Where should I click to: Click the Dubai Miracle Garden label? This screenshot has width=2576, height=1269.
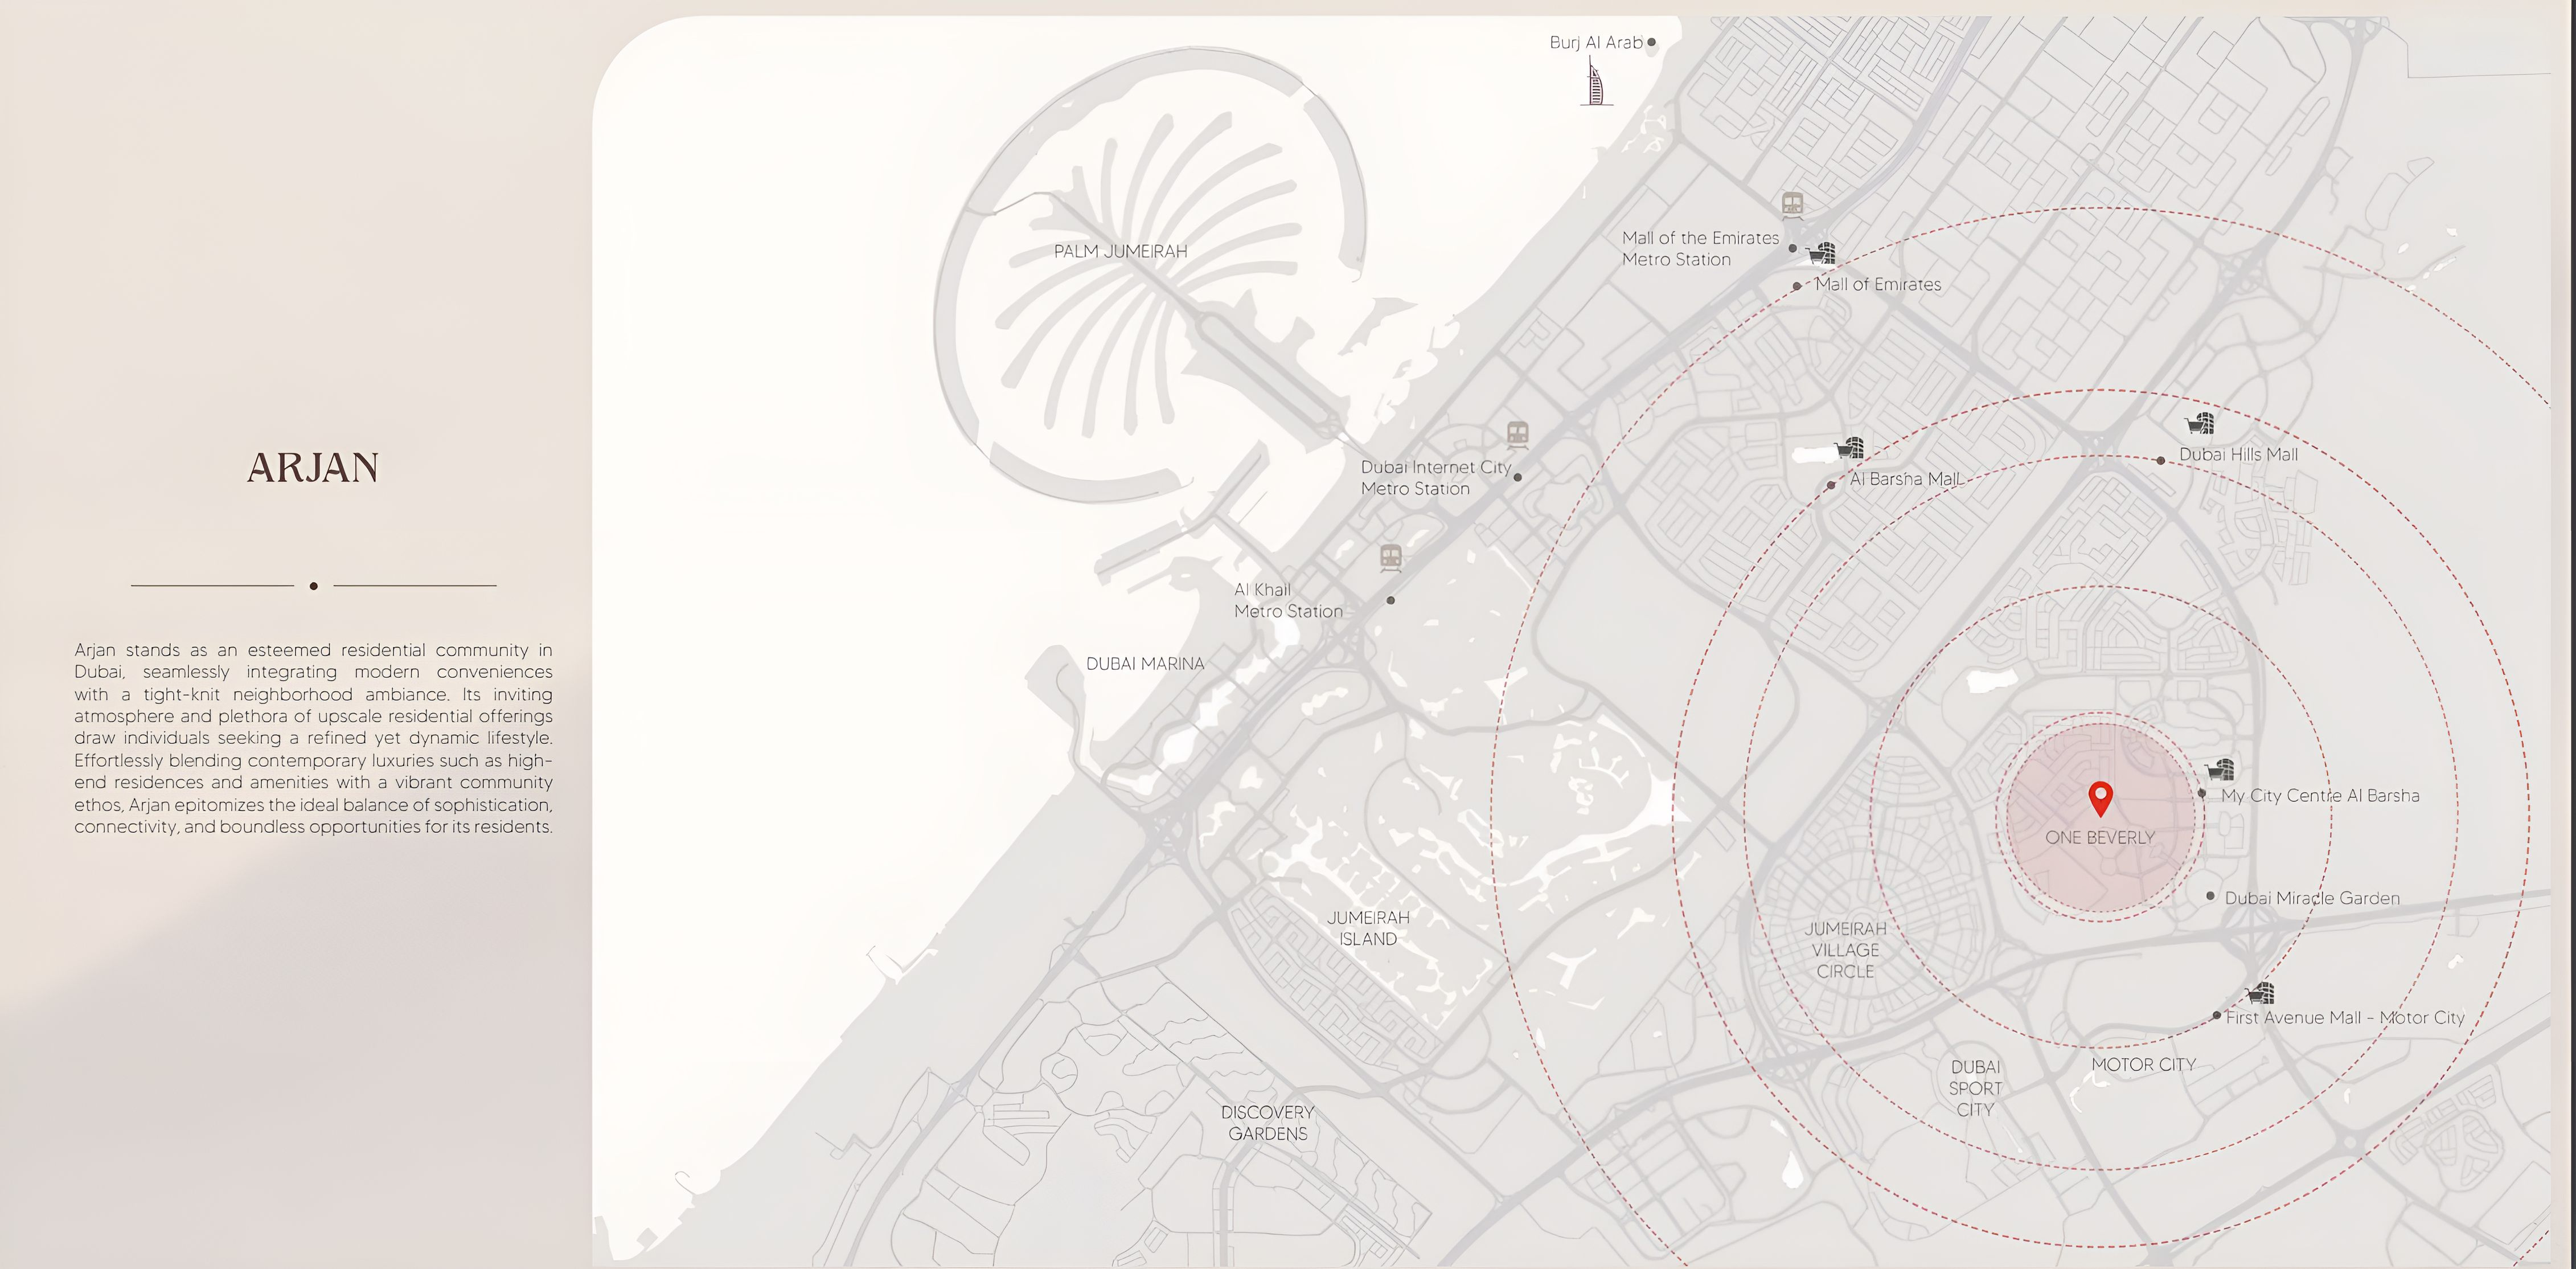(2311, 898)
